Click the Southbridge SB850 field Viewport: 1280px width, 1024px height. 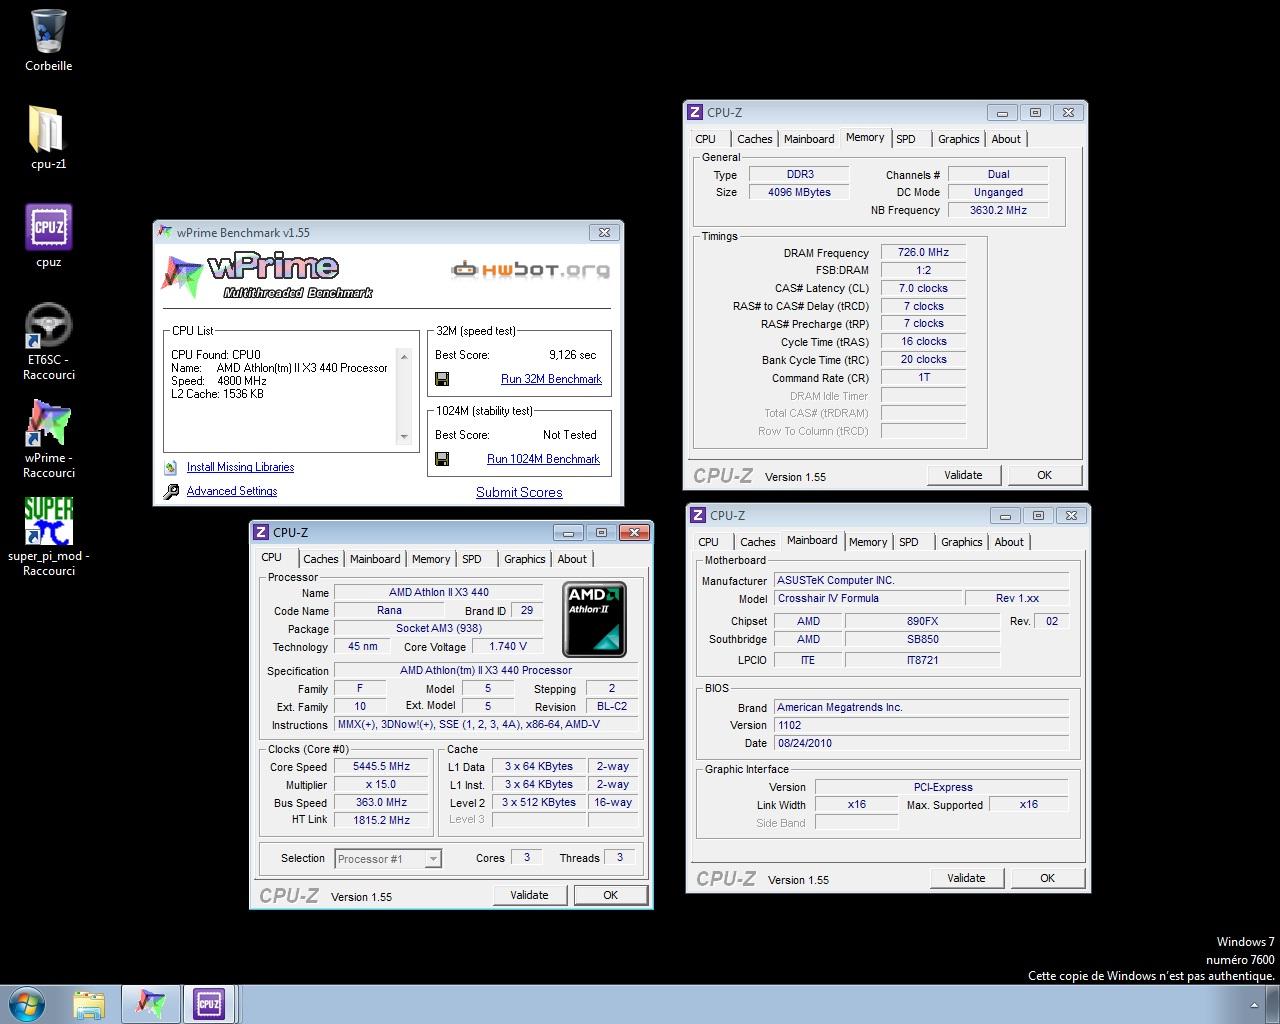[922, 639]
